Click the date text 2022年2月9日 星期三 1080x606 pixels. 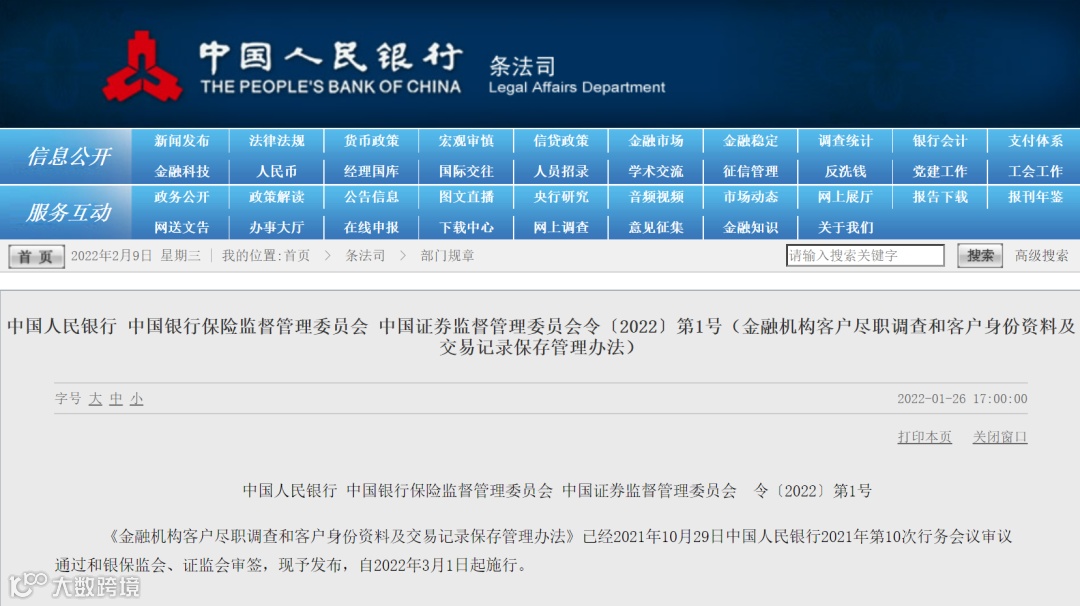click(x=136, y=255)
